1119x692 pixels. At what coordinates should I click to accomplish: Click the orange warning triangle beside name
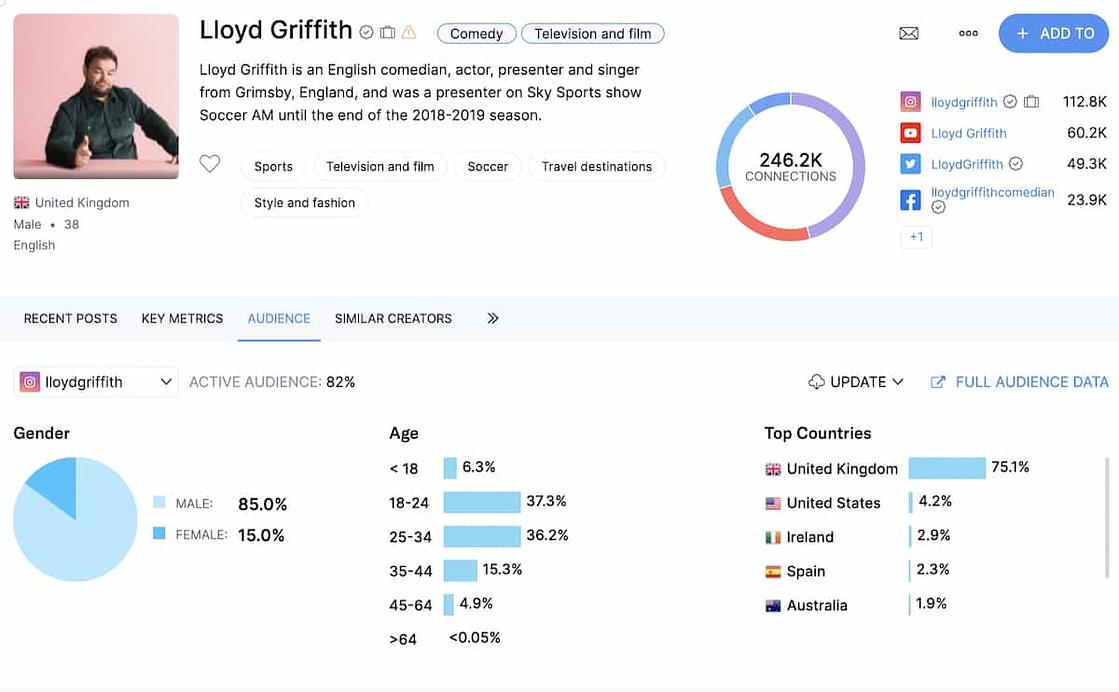tap(409, 32)
